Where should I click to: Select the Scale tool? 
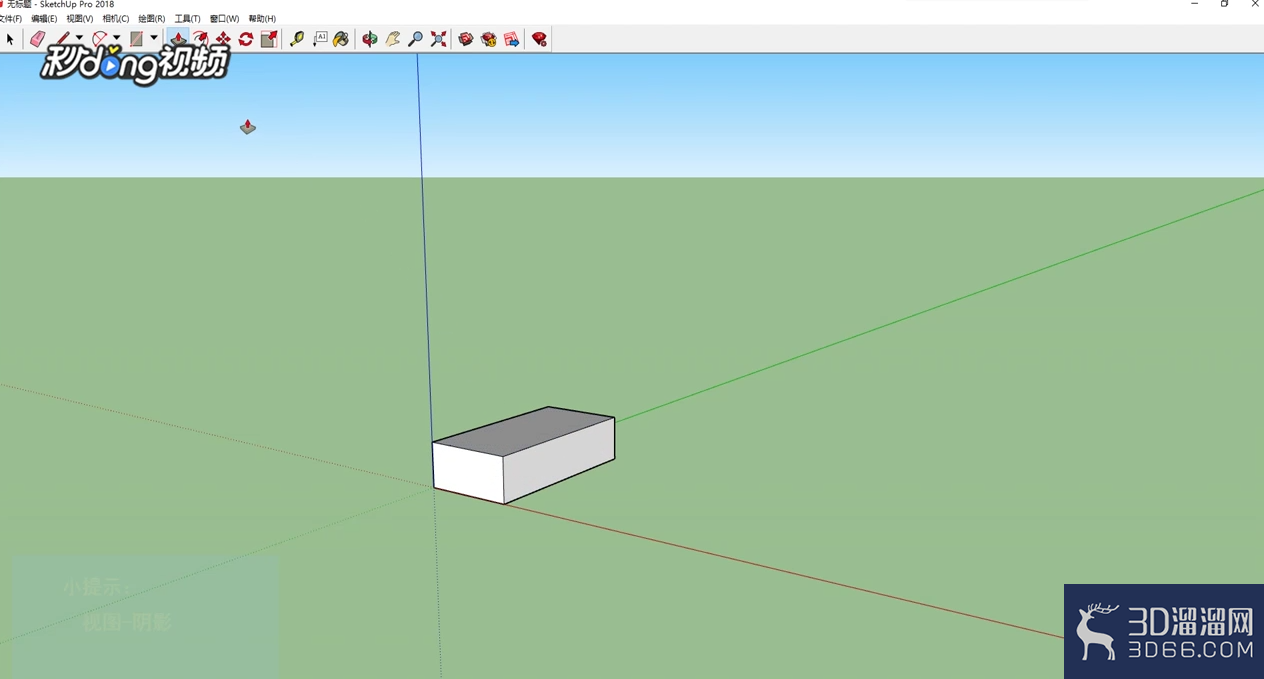tap(269, 39)
